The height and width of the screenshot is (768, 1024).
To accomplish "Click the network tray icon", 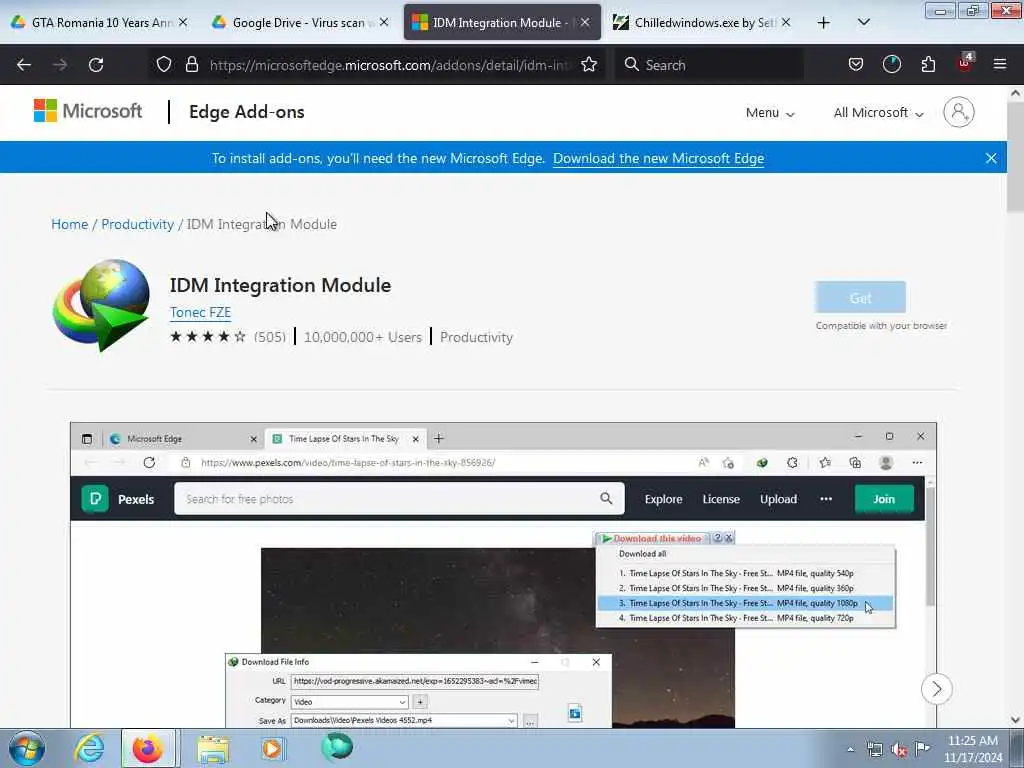I will tap(875, 749).
